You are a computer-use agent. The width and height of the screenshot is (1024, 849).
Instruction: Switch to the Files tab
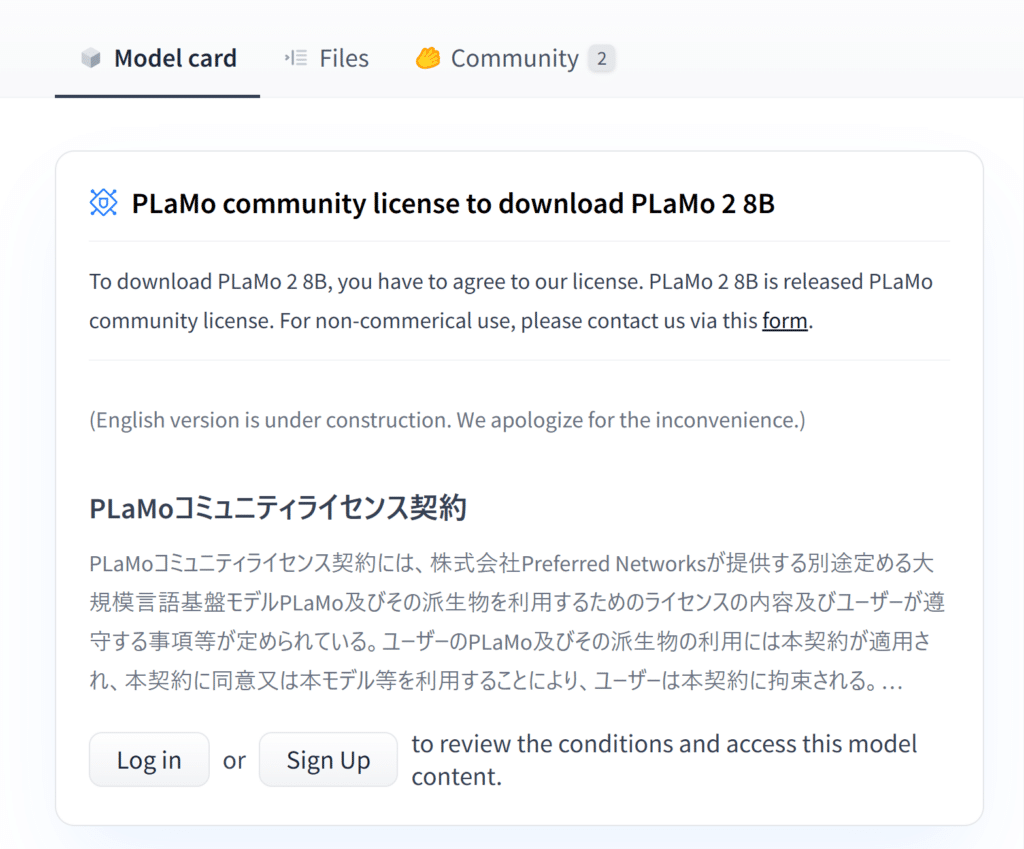[x=326, y=59]
